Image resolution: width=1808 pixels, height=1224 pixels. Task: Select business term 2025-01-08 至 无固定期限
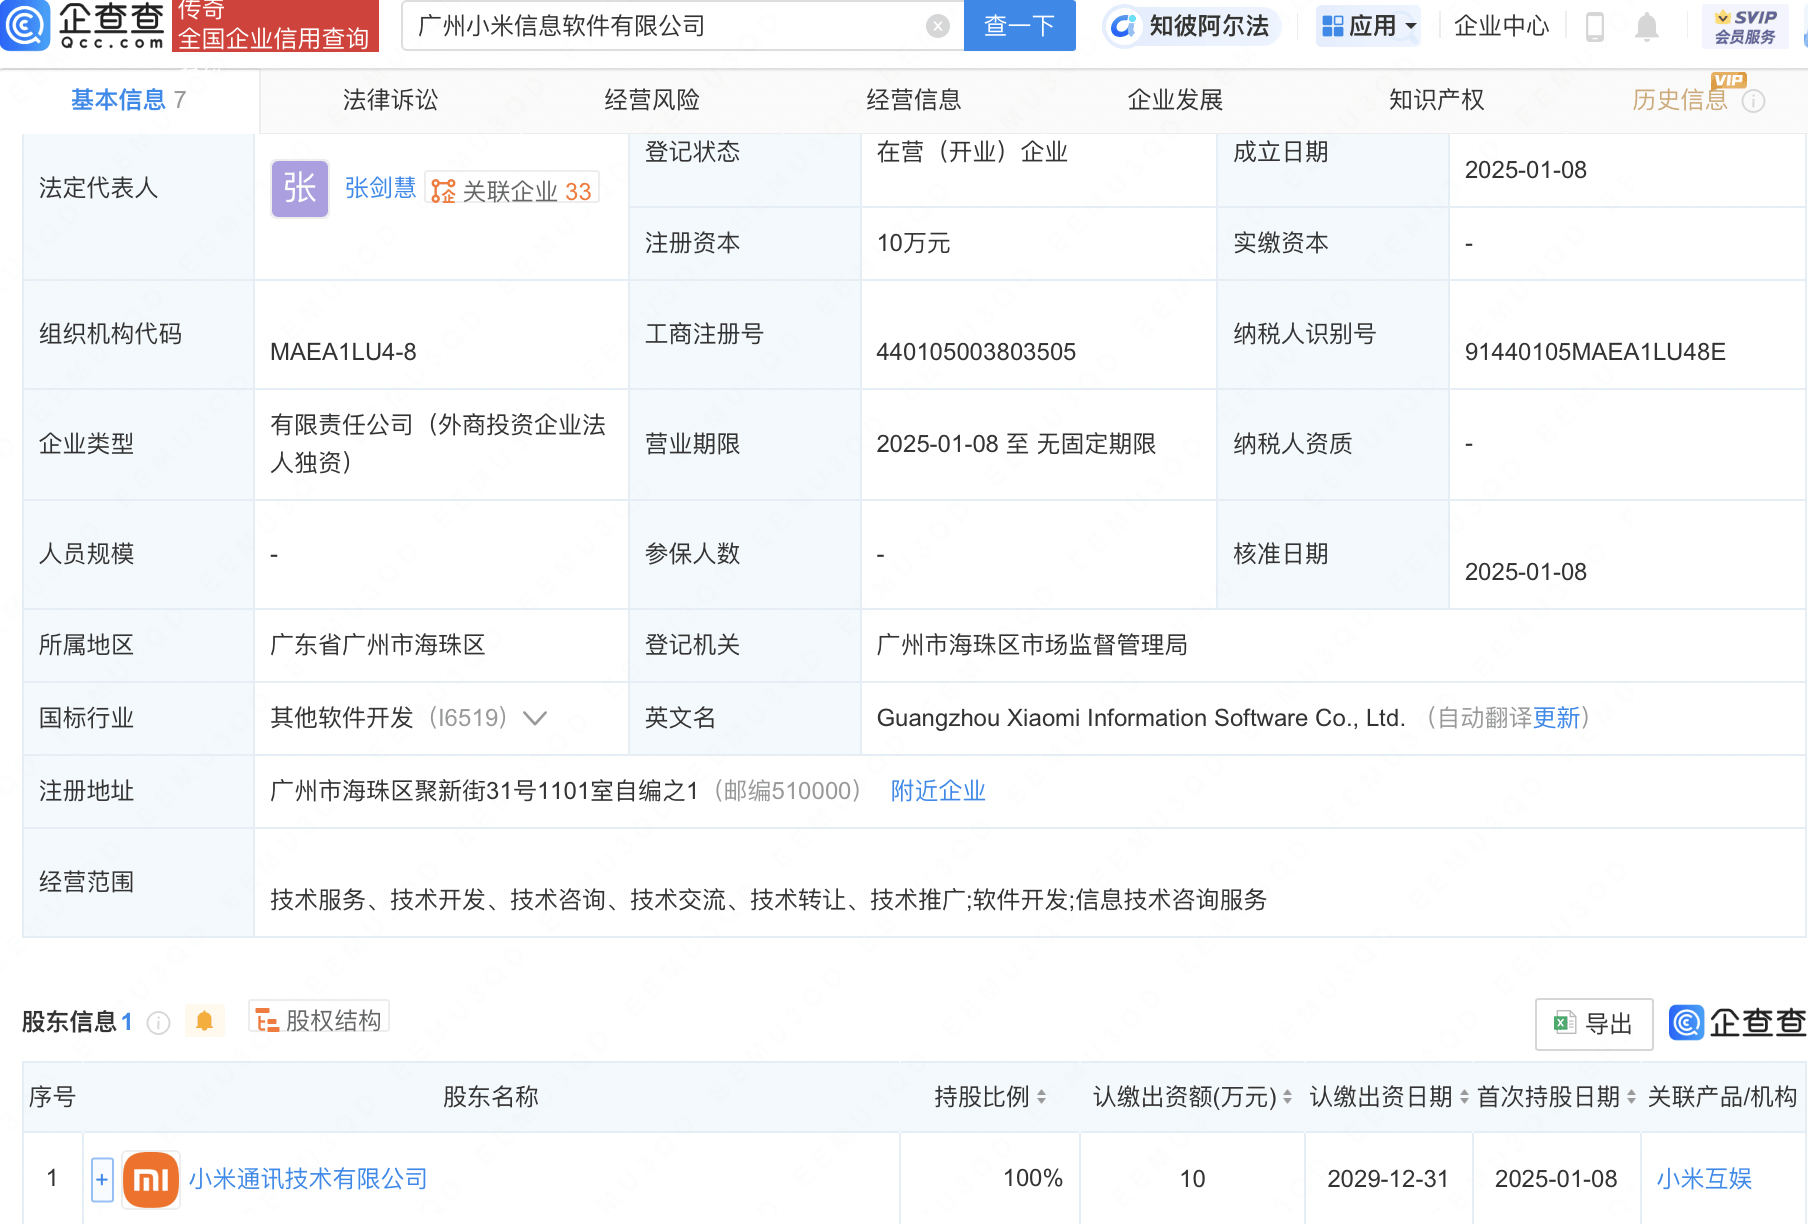[1016, 444]
